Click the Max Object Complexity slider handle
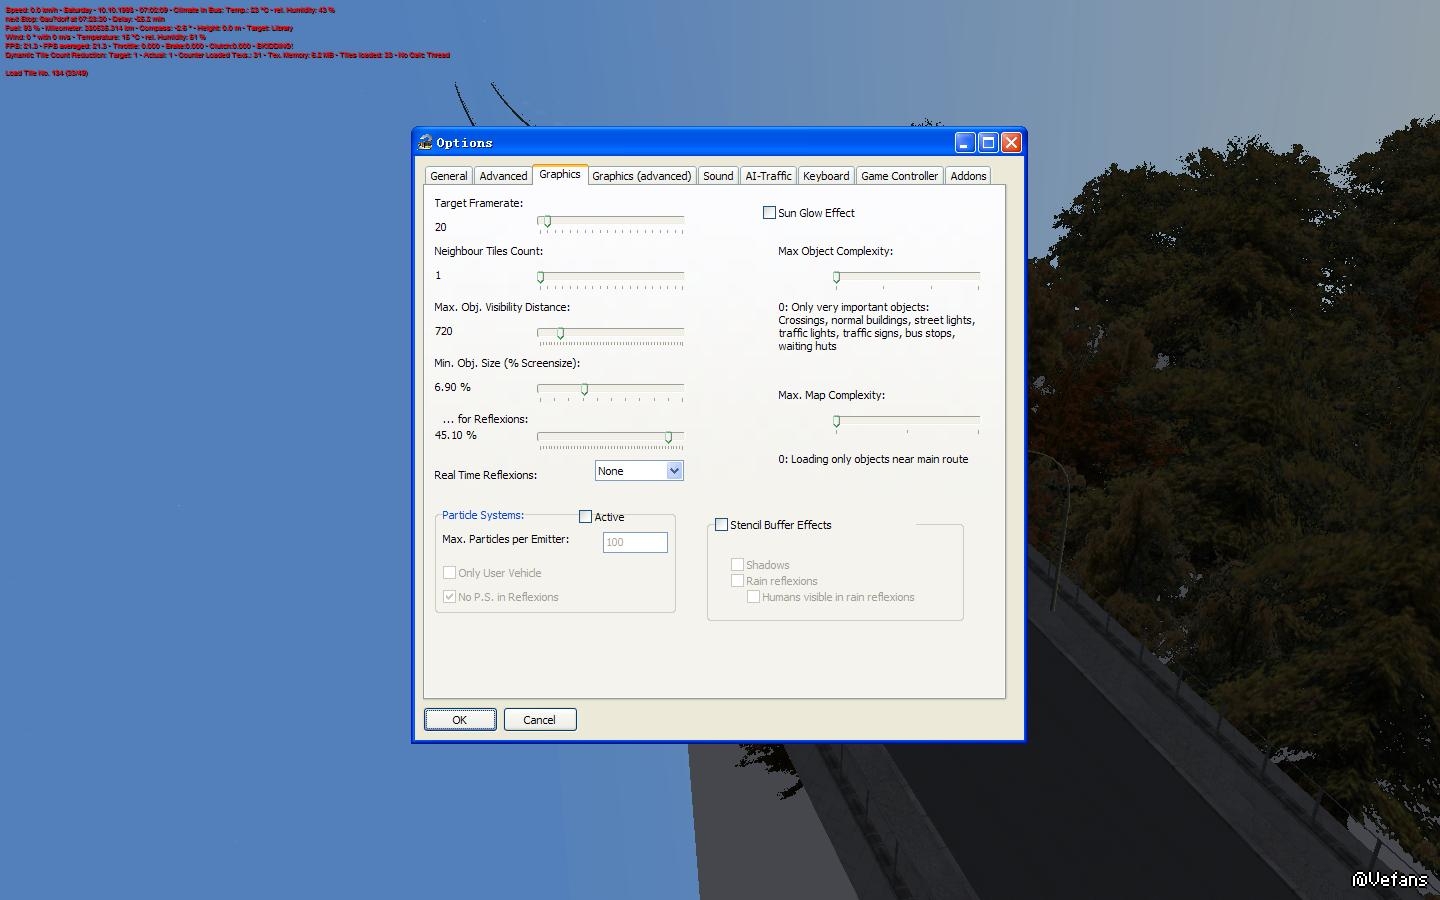 pyautogui.click(x=836, y=277)
